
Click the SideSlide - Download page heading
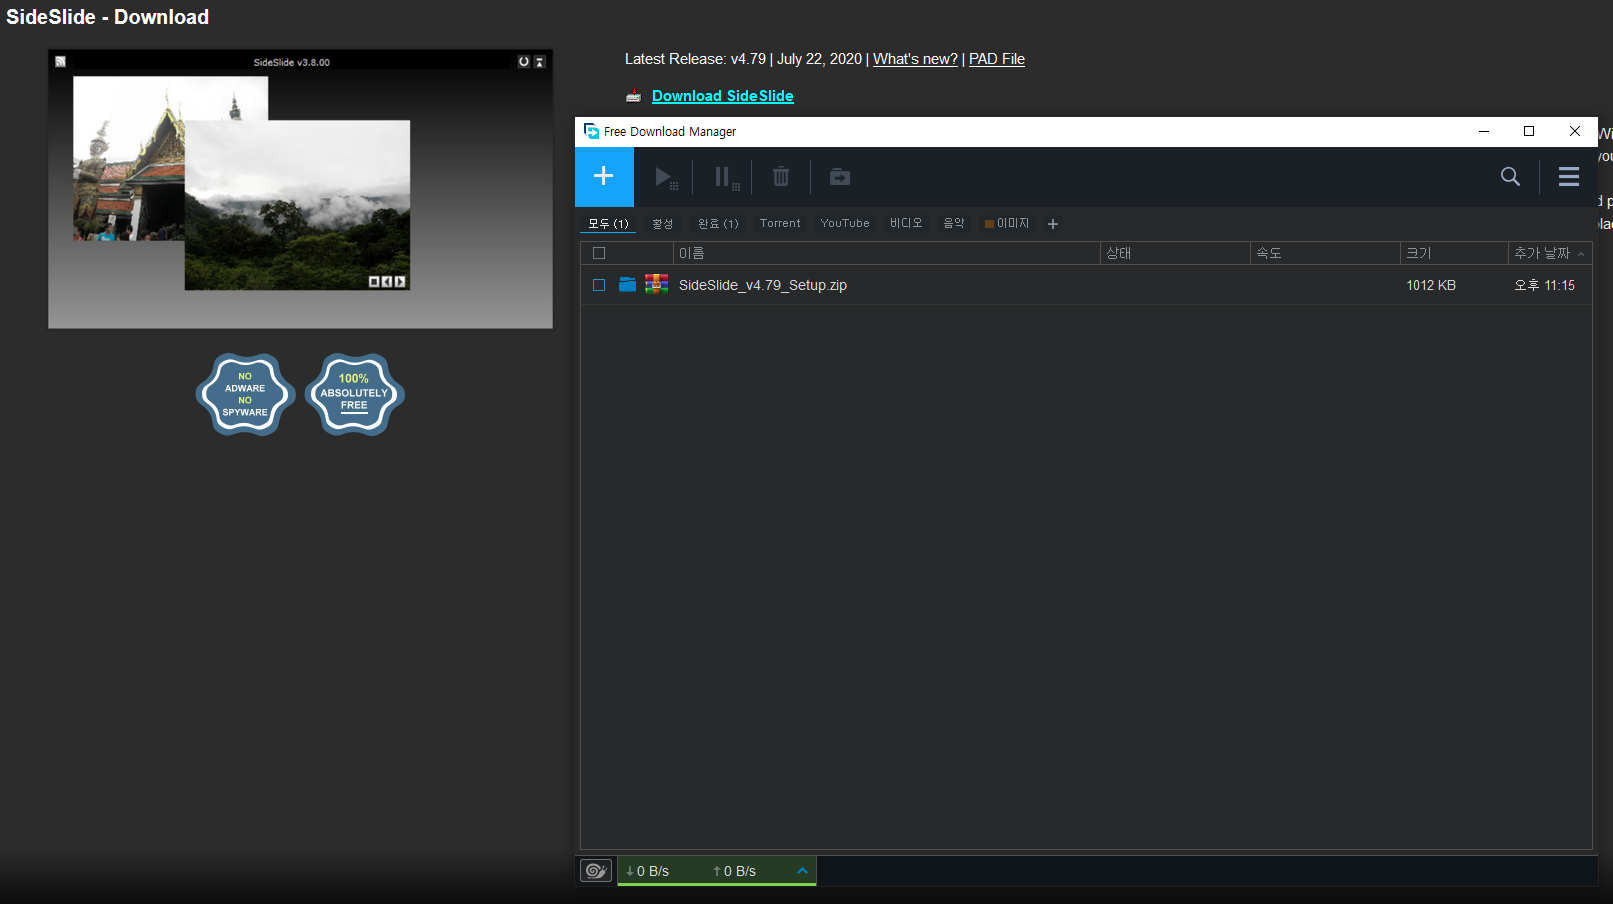pyautogui.click(x=108, y=17)
